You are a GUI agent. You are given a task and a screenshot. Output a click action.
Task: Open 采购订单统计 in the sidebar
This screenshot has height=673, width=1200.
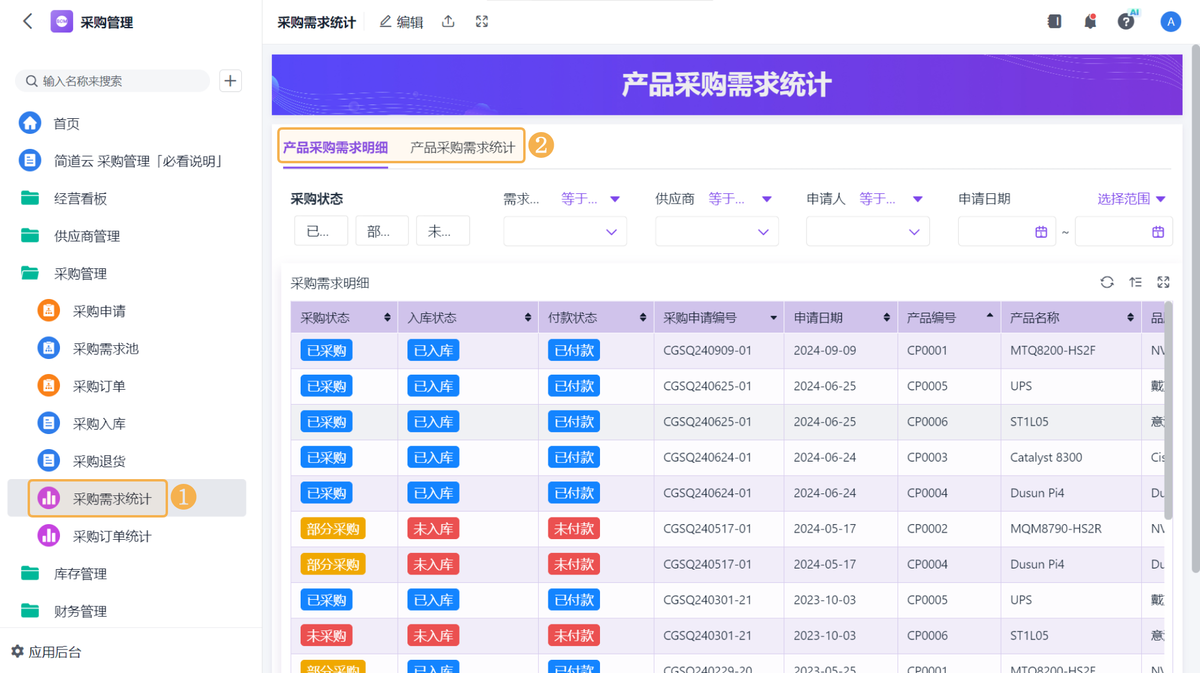[x=112, y=536]
